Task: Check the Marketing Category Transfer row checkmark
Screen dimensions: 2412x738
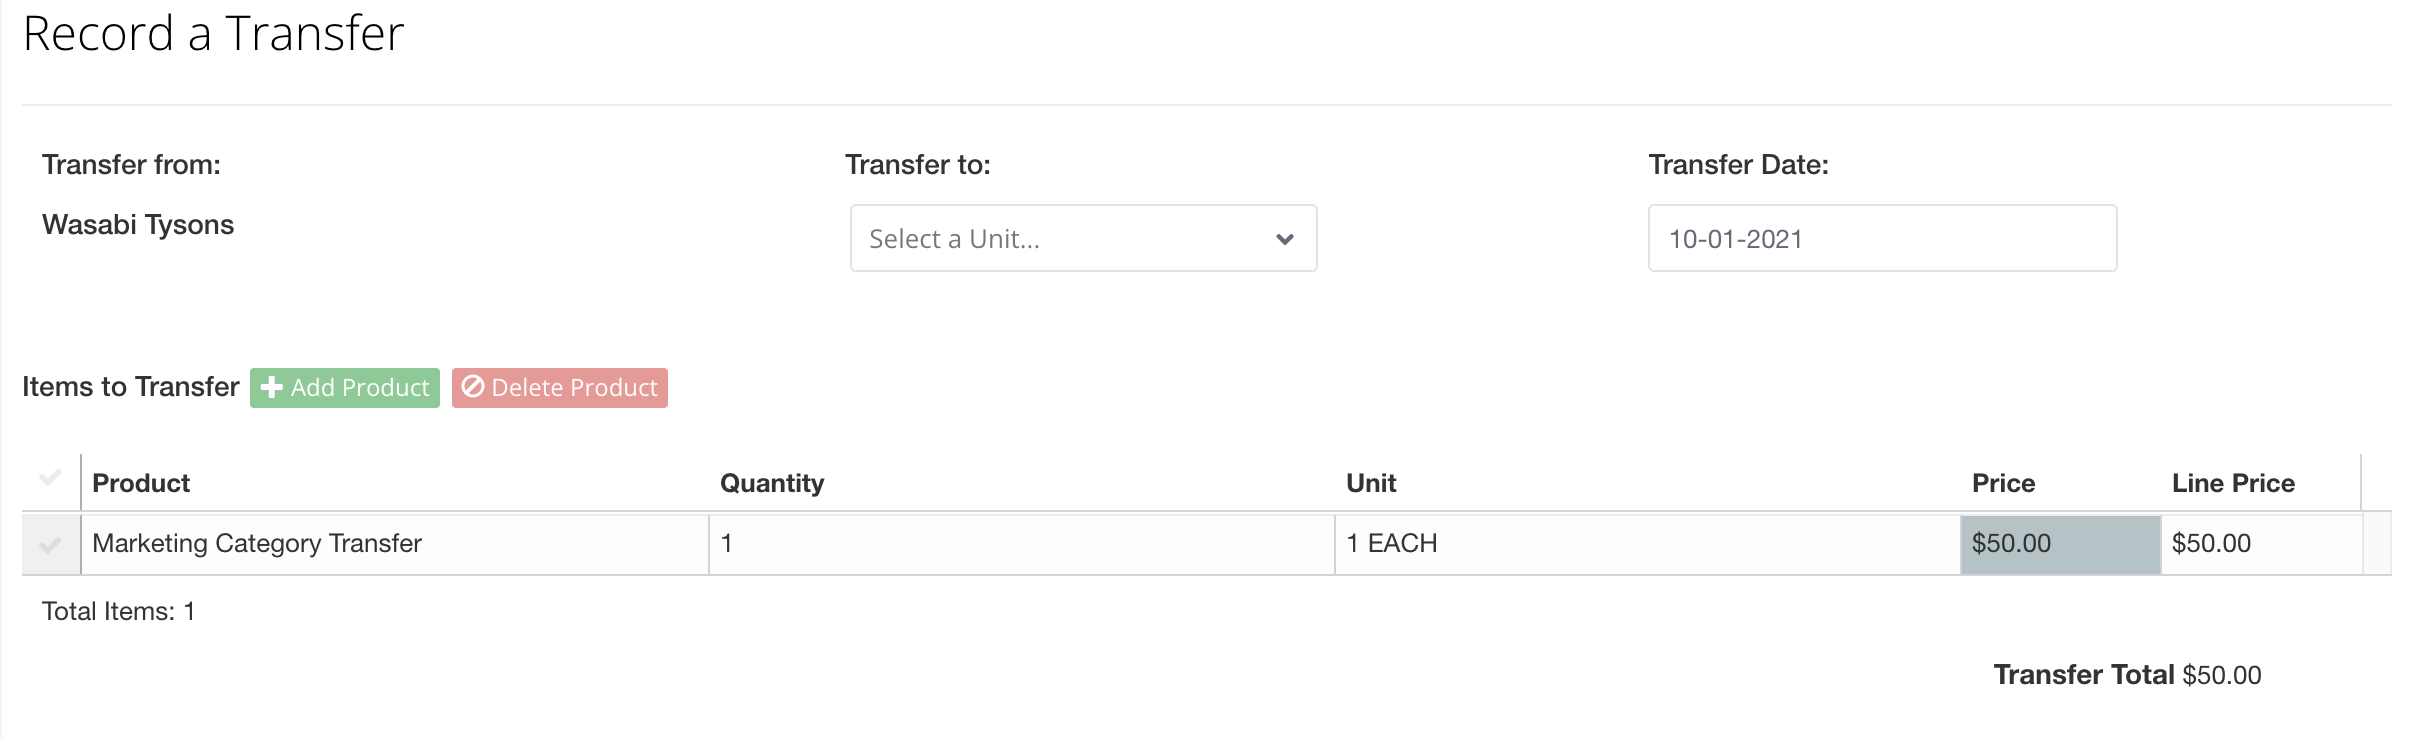Action: click(50, 545)
